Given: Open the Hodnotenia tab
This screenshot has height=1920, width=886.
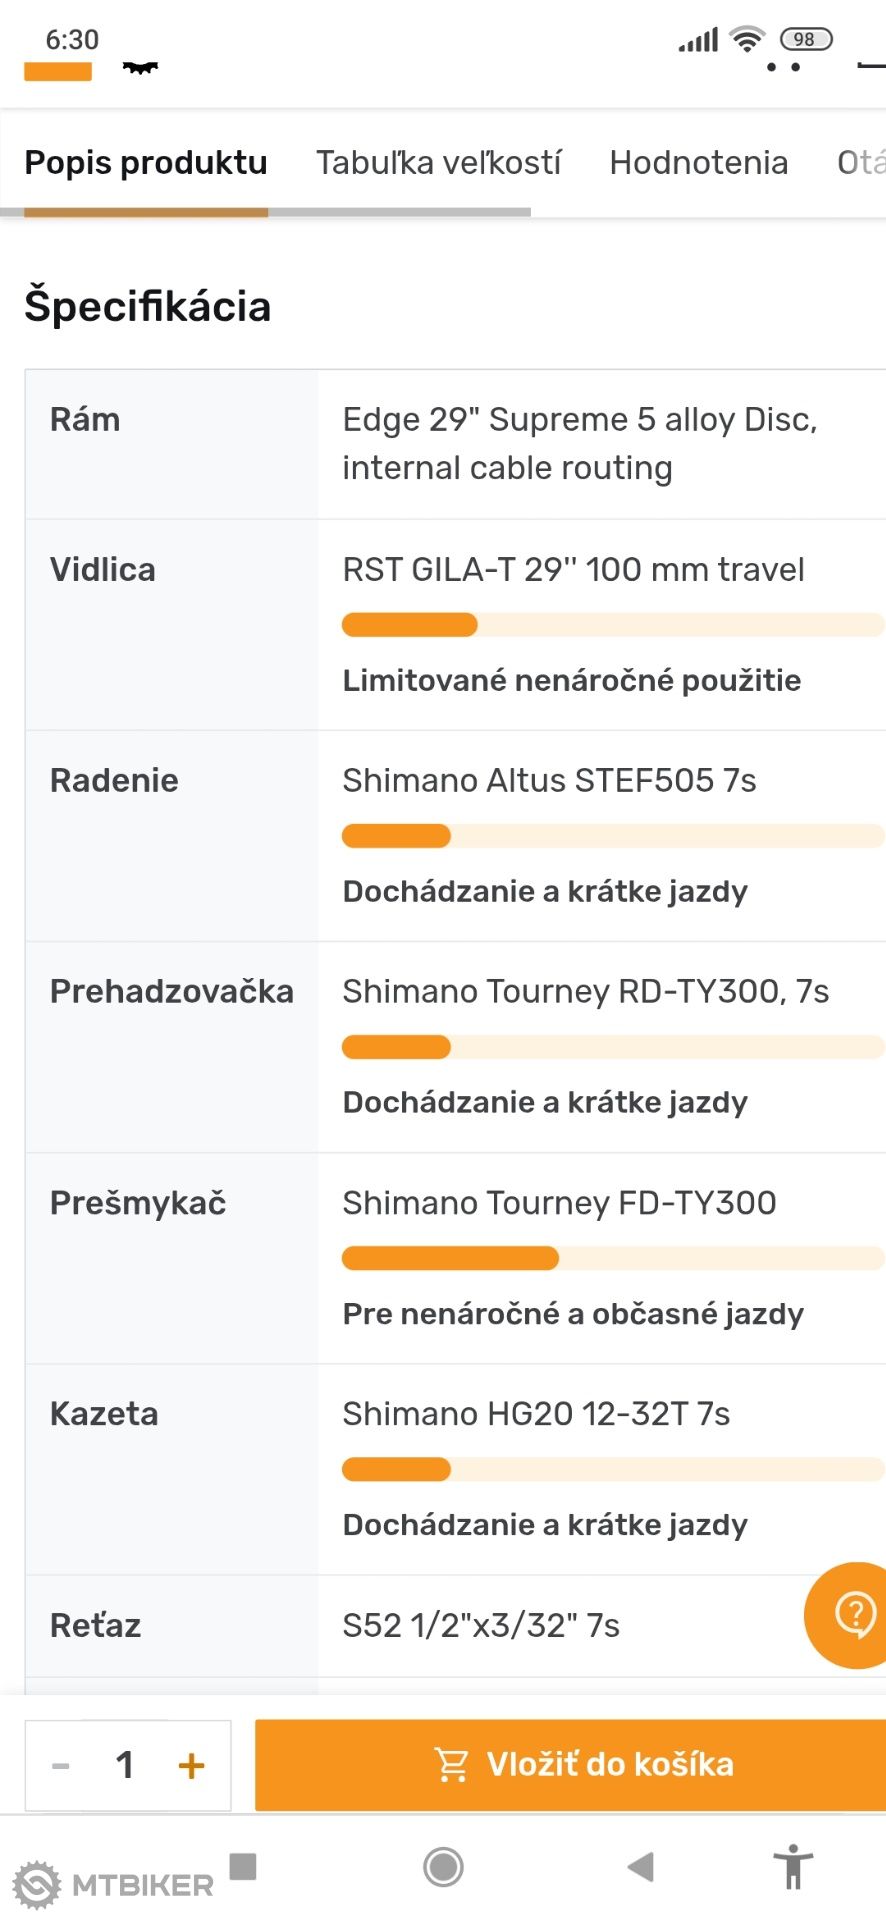Looking at the screenshot, I should pyautogui.click(x=699, y=162).
